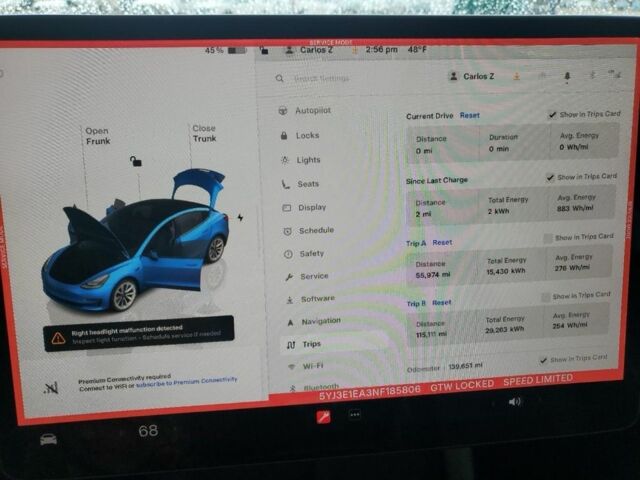Open the Display settings menu
The height and width of the screenshot is (480, 640).
point(305,207)
